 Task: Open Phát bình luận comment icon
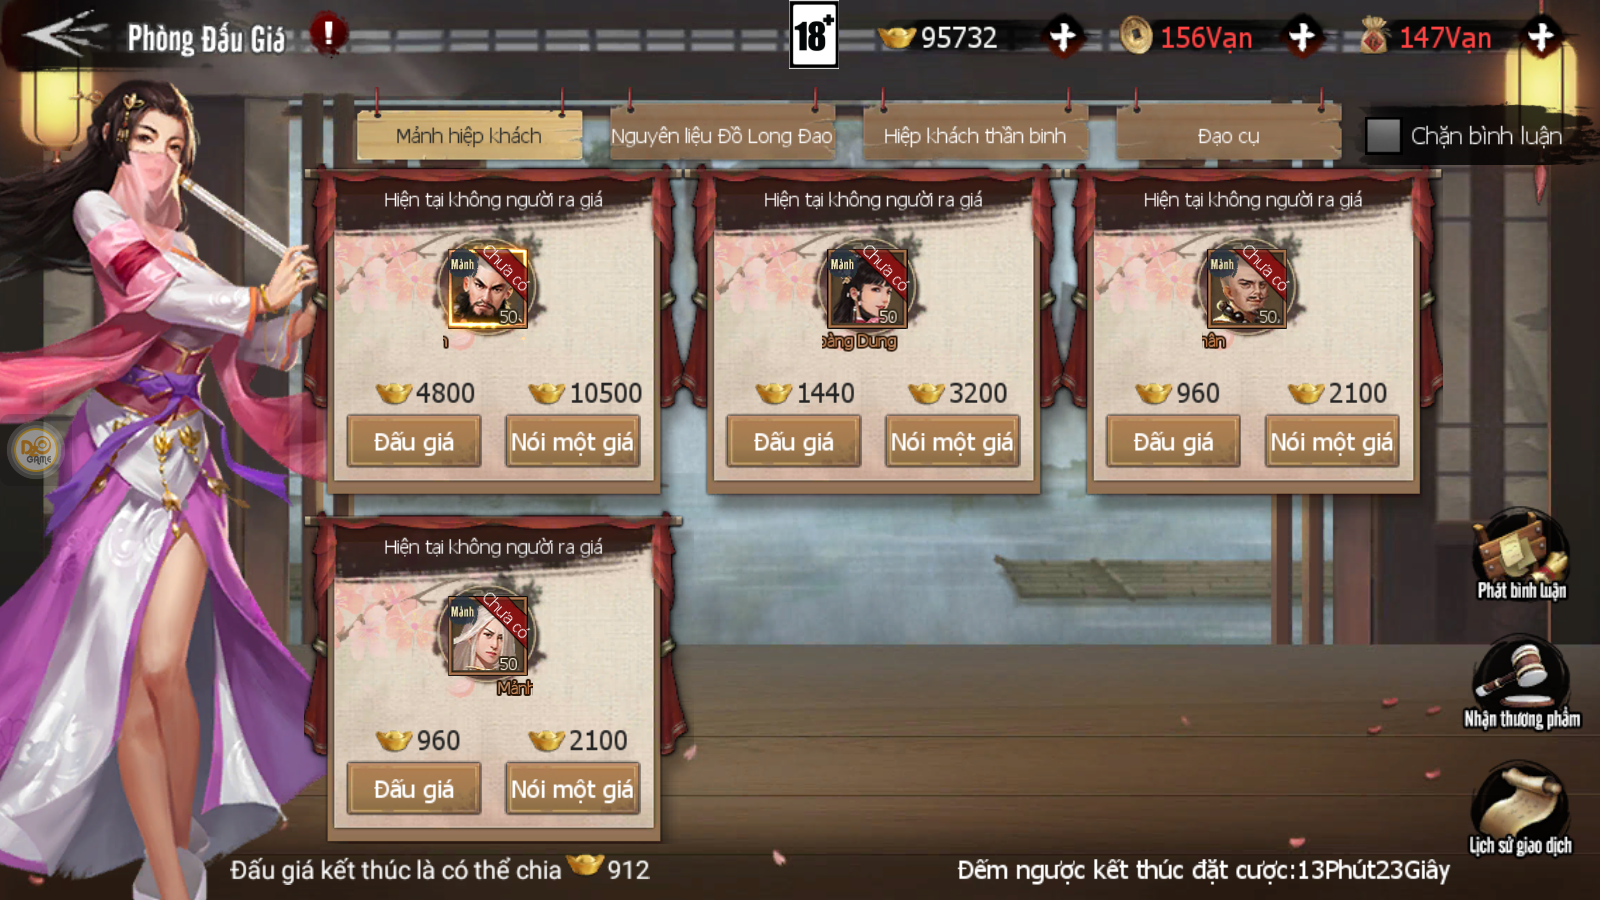pos(1521,555)
